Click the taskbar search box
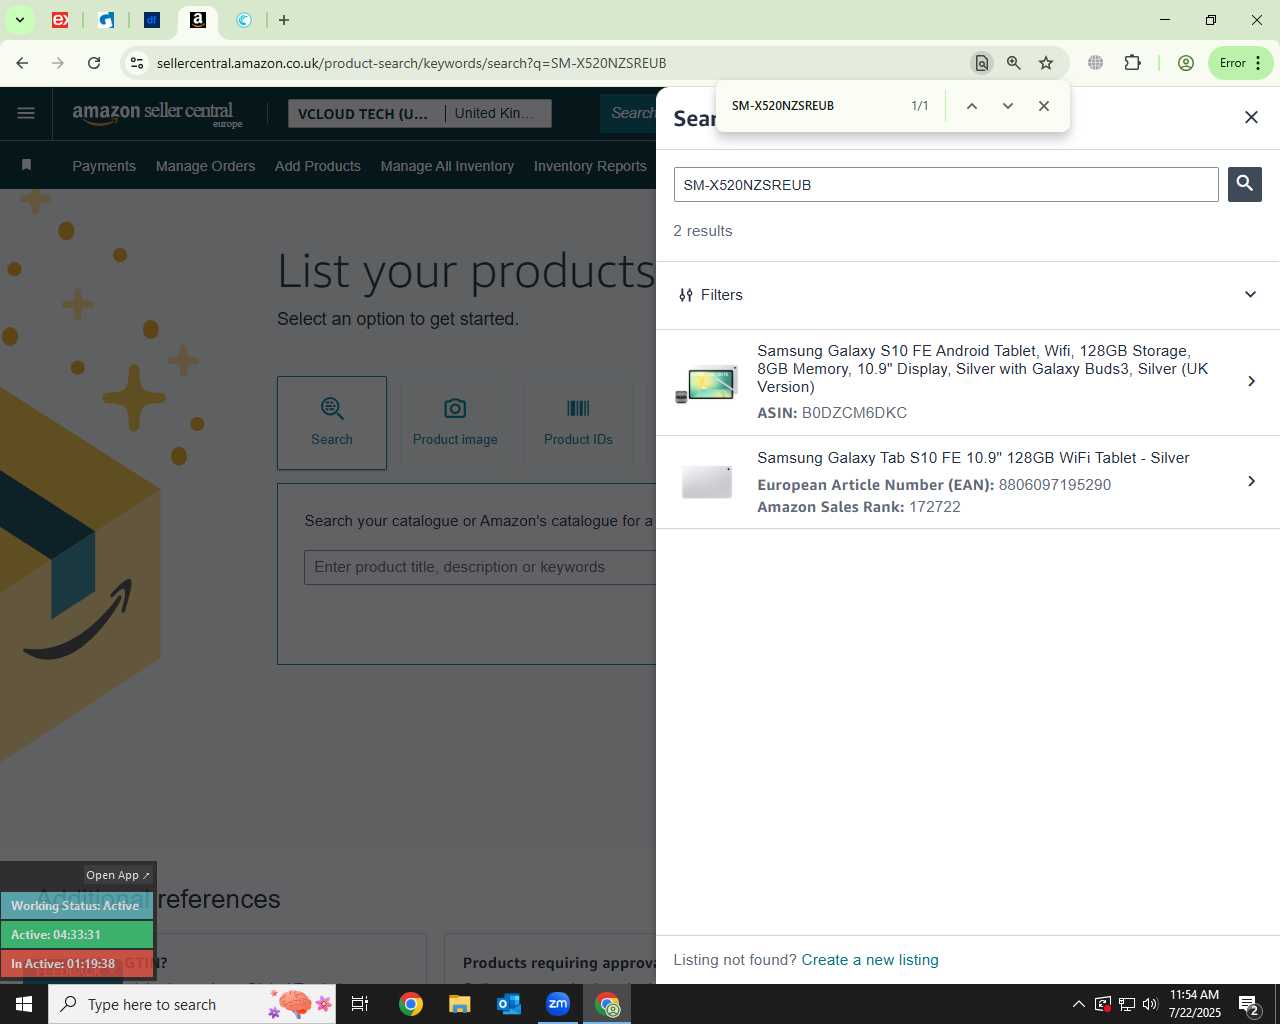 click(192, 1004)
